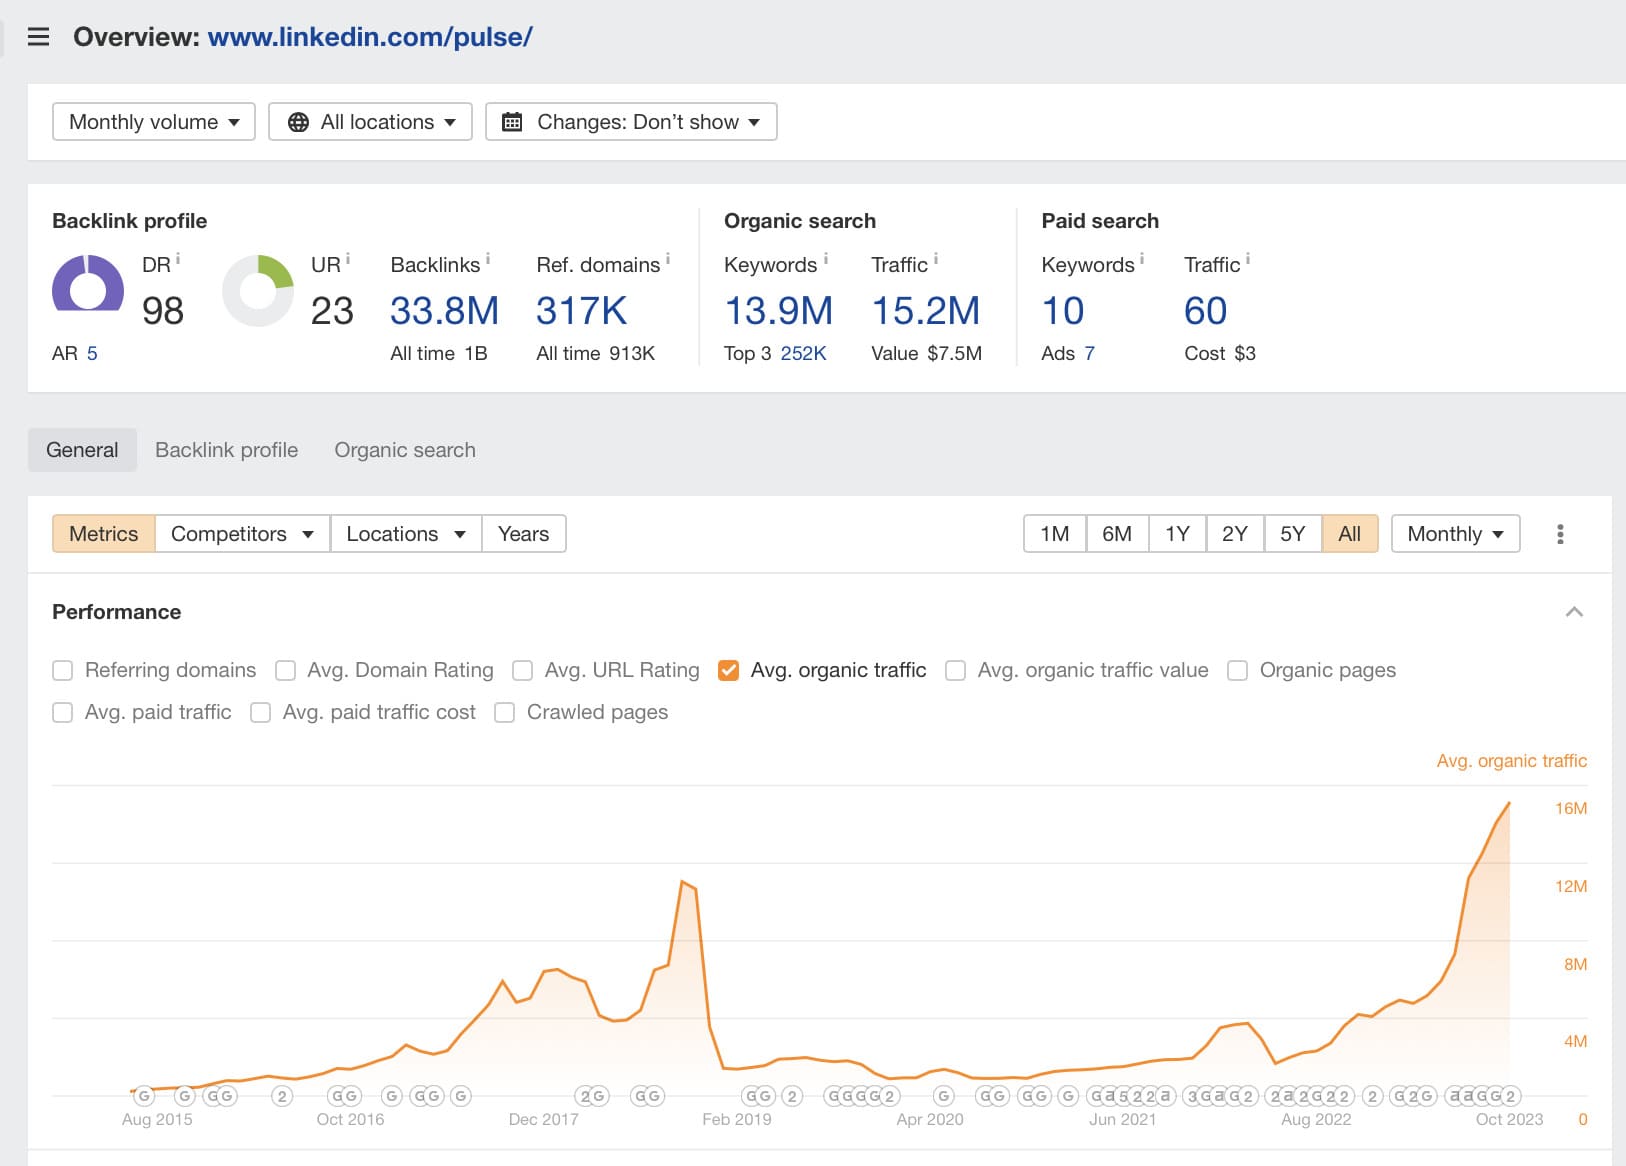The height and width of the screenshot is (1166, 1626).
Task: Click info icon beside Organic search Keywords
Action: coord(826,259)
